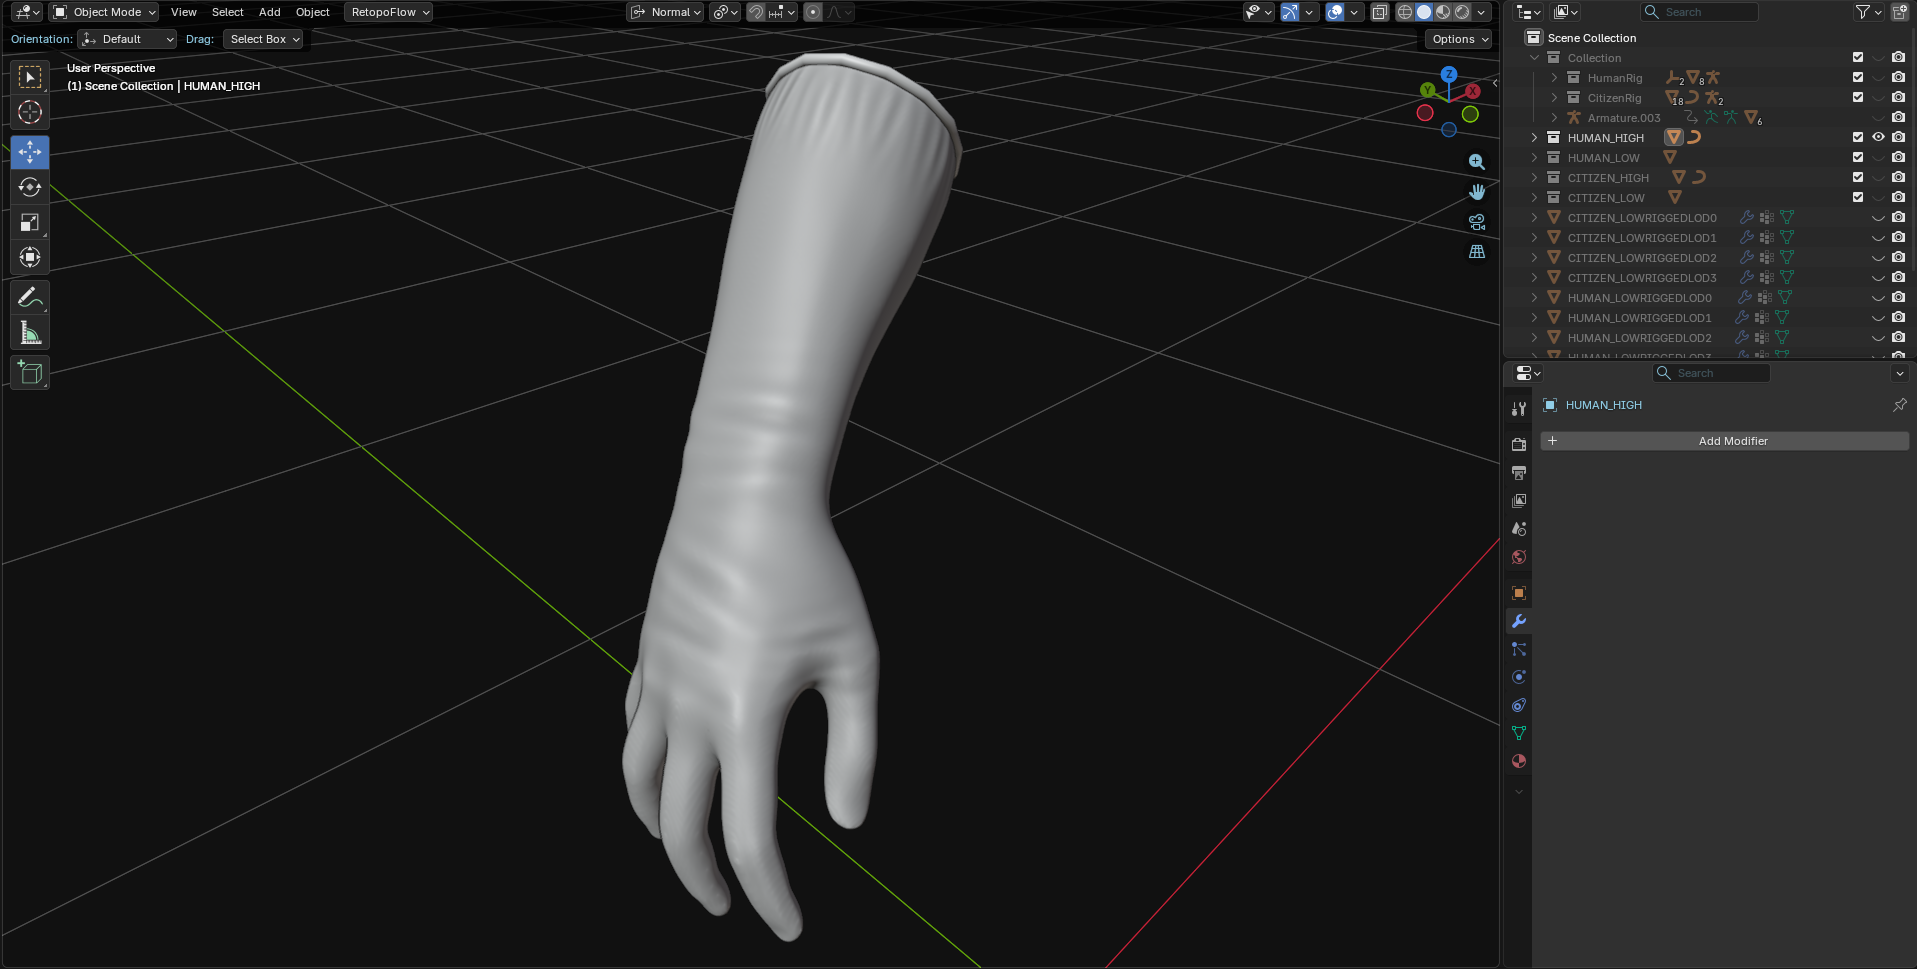Switch to orthographic view using the grid icon
The image size is (1917, 969).
click(x=1476, y=252)
